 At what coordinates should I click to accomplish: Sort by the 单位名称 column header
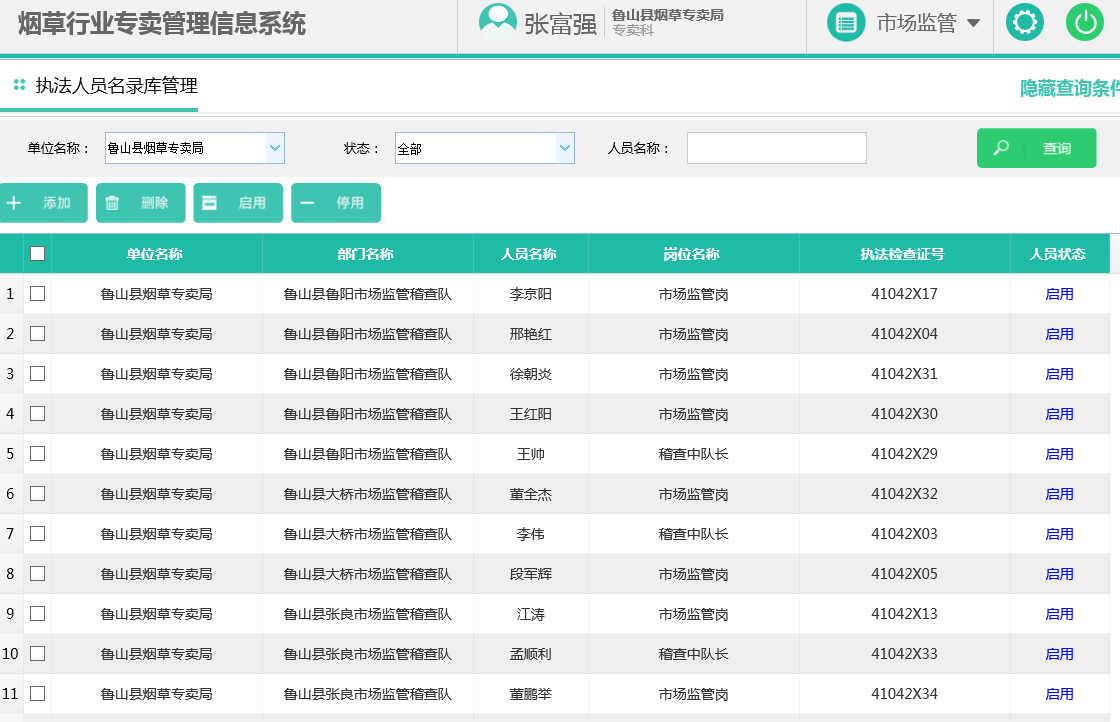tap(154, 254)
